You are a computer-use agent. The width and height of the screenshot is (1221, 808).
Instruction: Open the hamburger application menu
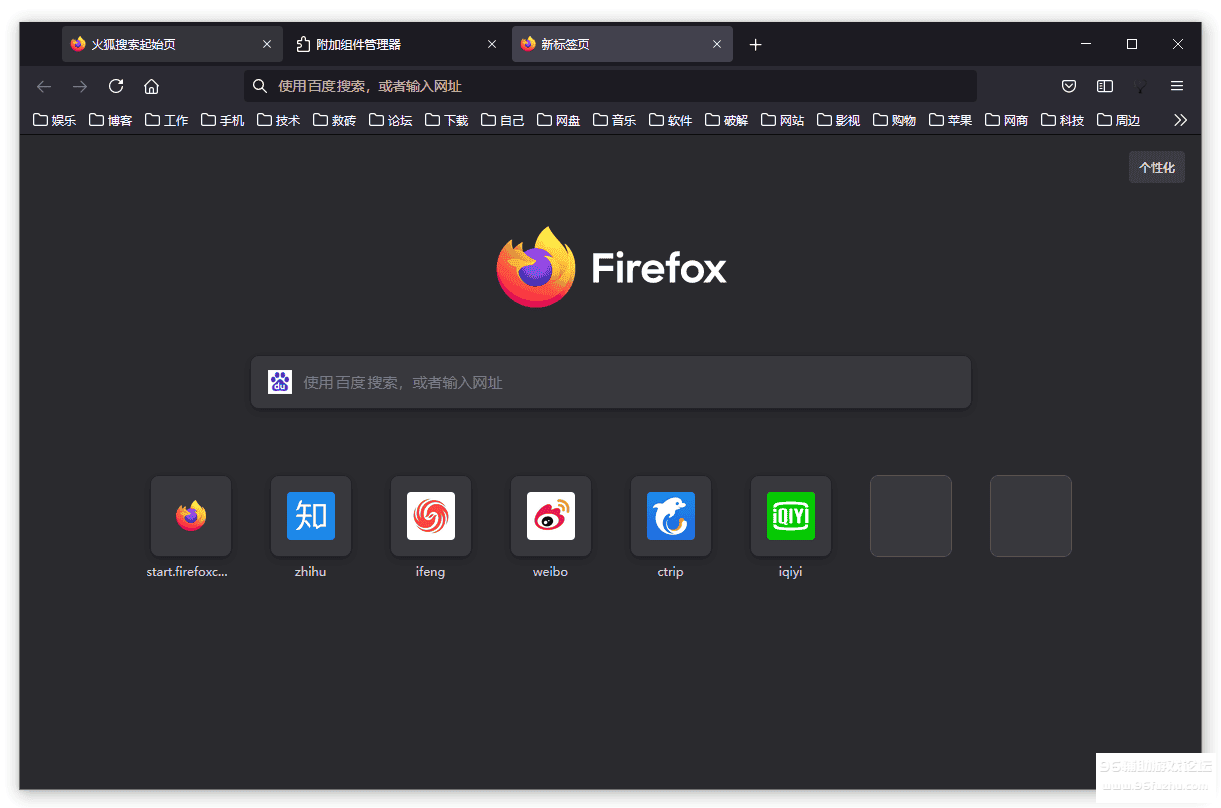pos(1177,86)
